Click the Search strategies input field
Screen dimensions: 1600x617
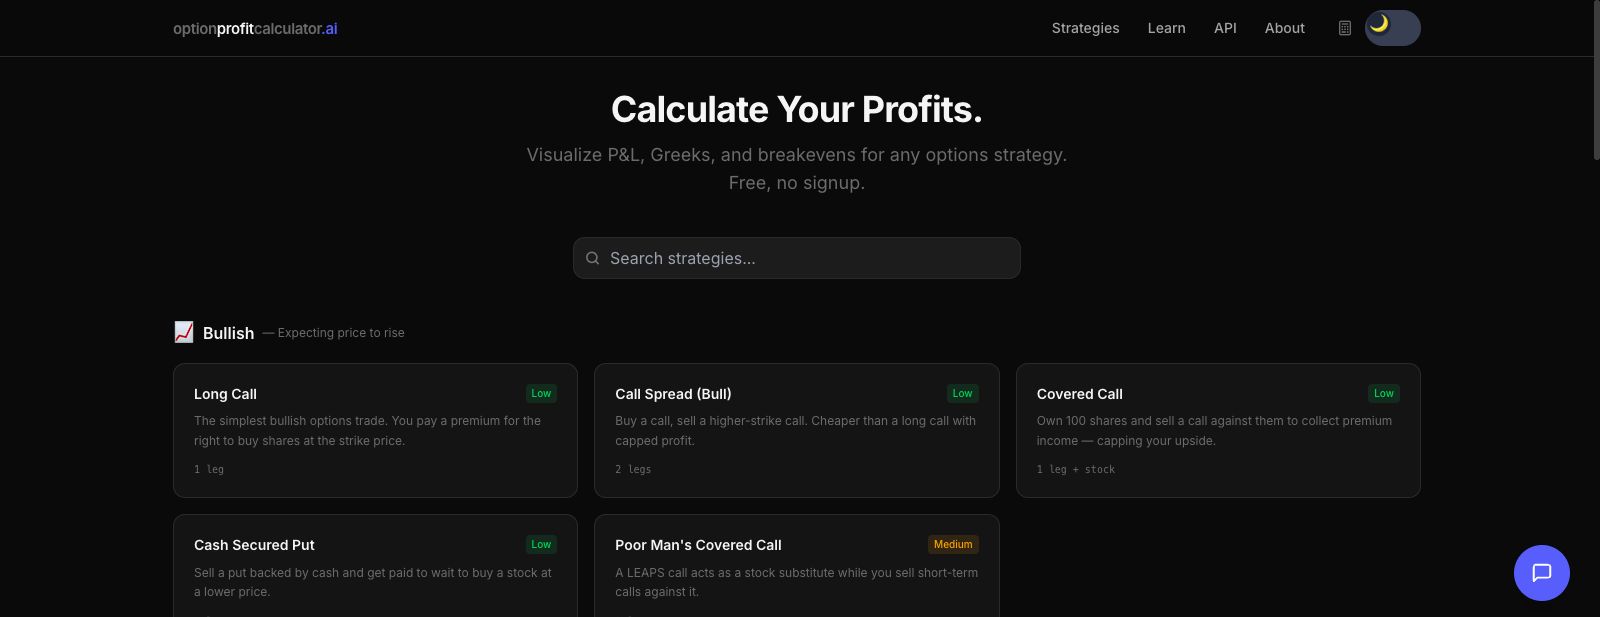(x=796, y=258)
